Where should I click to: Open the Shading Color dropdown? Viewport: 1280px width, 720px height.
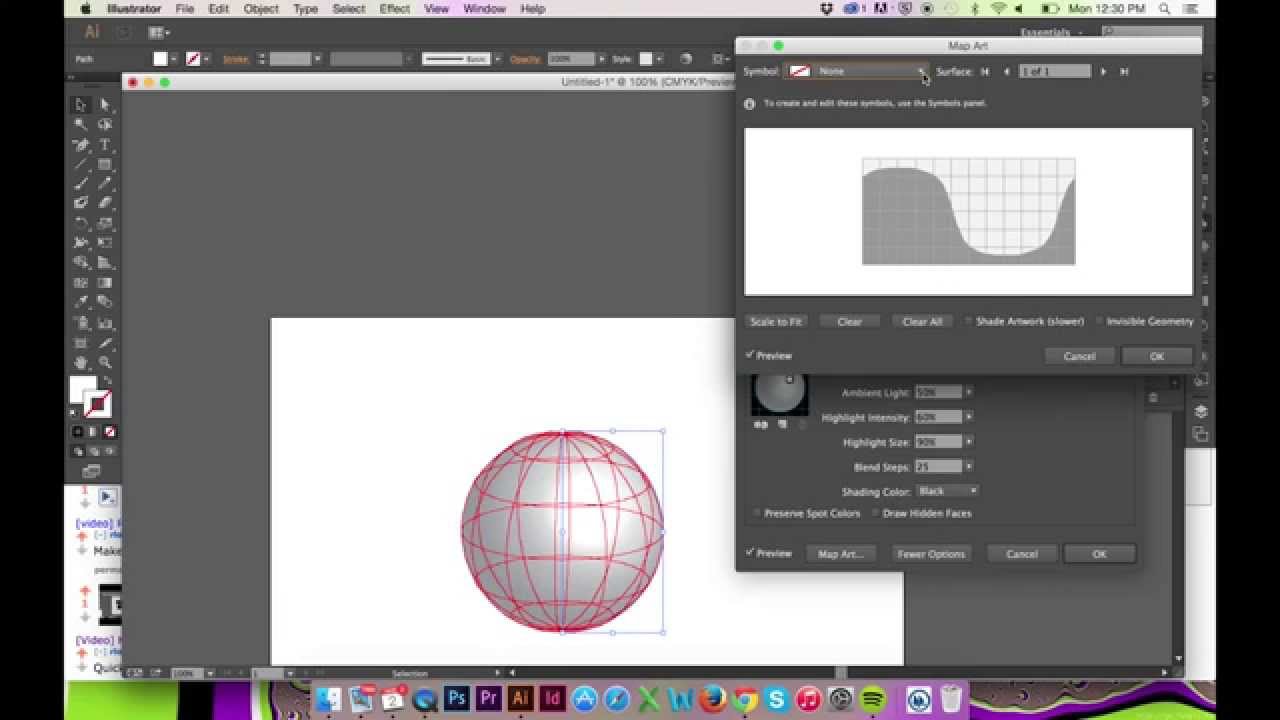(x=947, y=491)
